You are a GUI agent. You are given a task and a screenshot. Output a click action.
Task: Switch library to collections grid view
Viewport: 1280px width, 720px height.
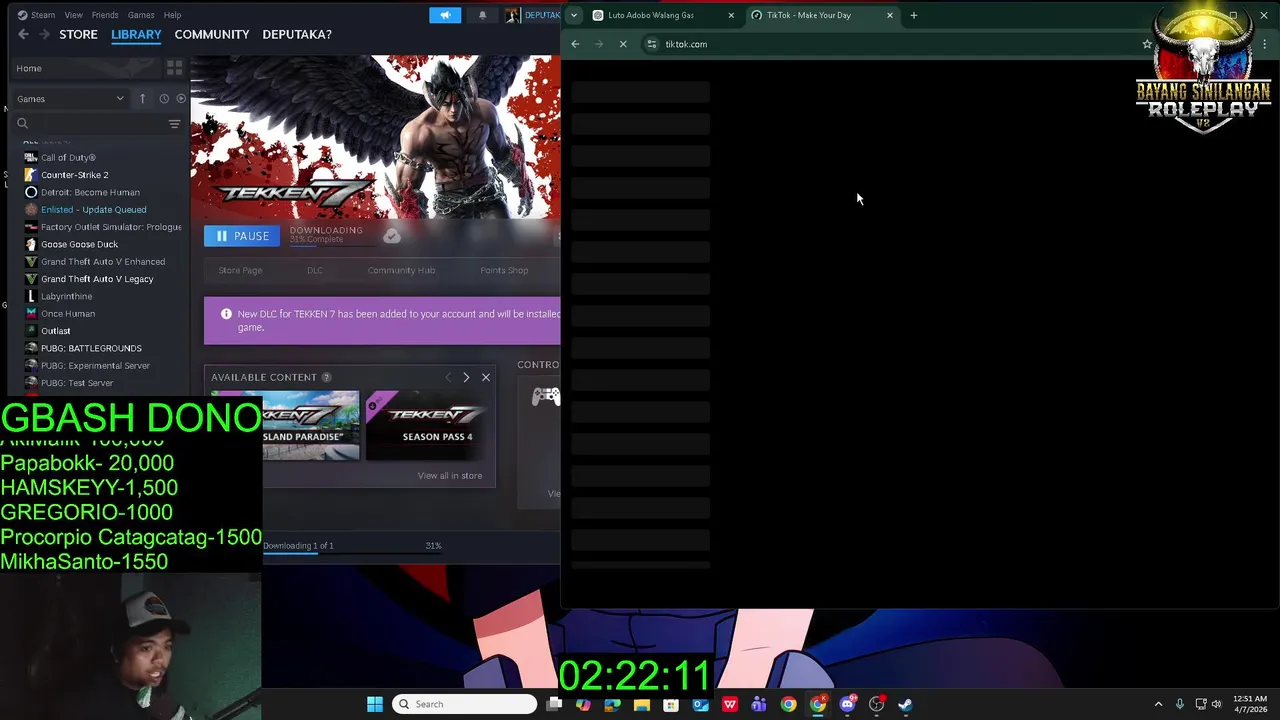(174, 68)
